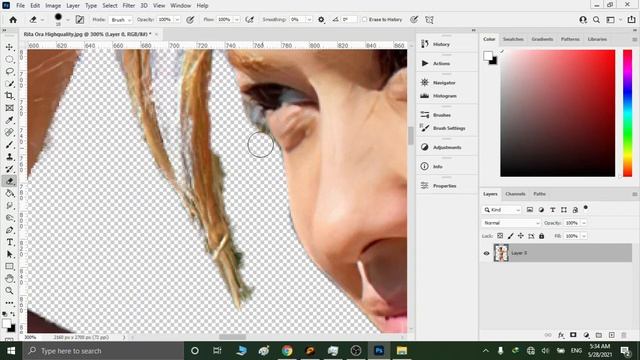
Task: Open the brush settings panel toggle icon
Action: (80, 20)
